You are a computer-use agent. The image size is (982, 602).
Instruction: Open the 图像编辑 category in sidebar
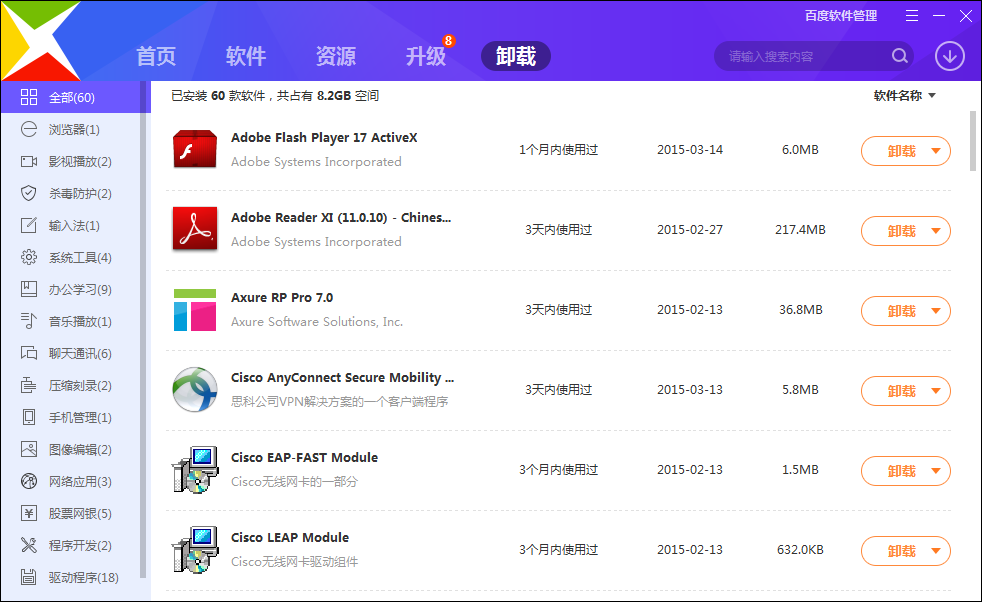pos(28,449)
